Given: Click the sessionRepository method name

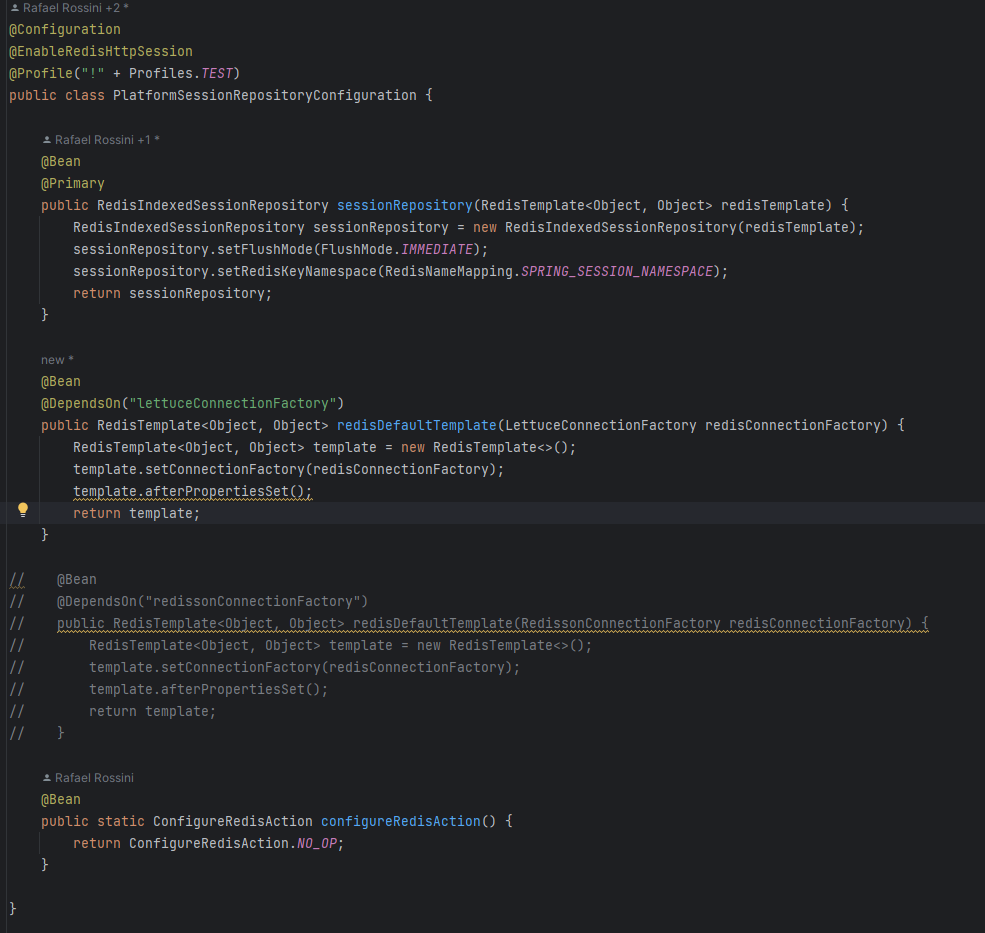Looking at the screenshot, I should pos(404,205).
